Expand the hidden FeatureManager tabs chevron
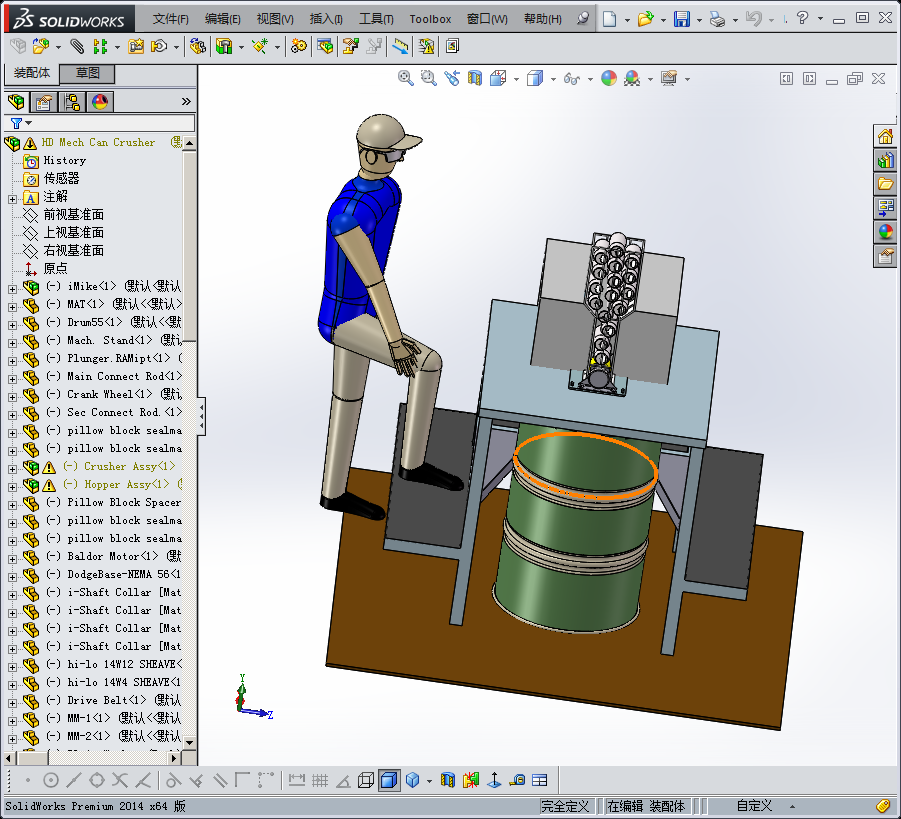901x819 pixels. (186, 101)
